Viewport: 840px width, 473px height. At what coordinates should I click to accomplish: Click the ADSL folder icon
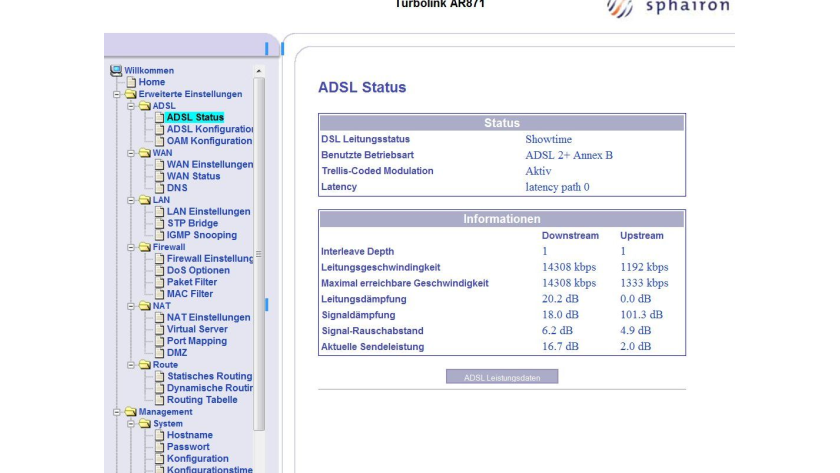click(x=145, y=106)
